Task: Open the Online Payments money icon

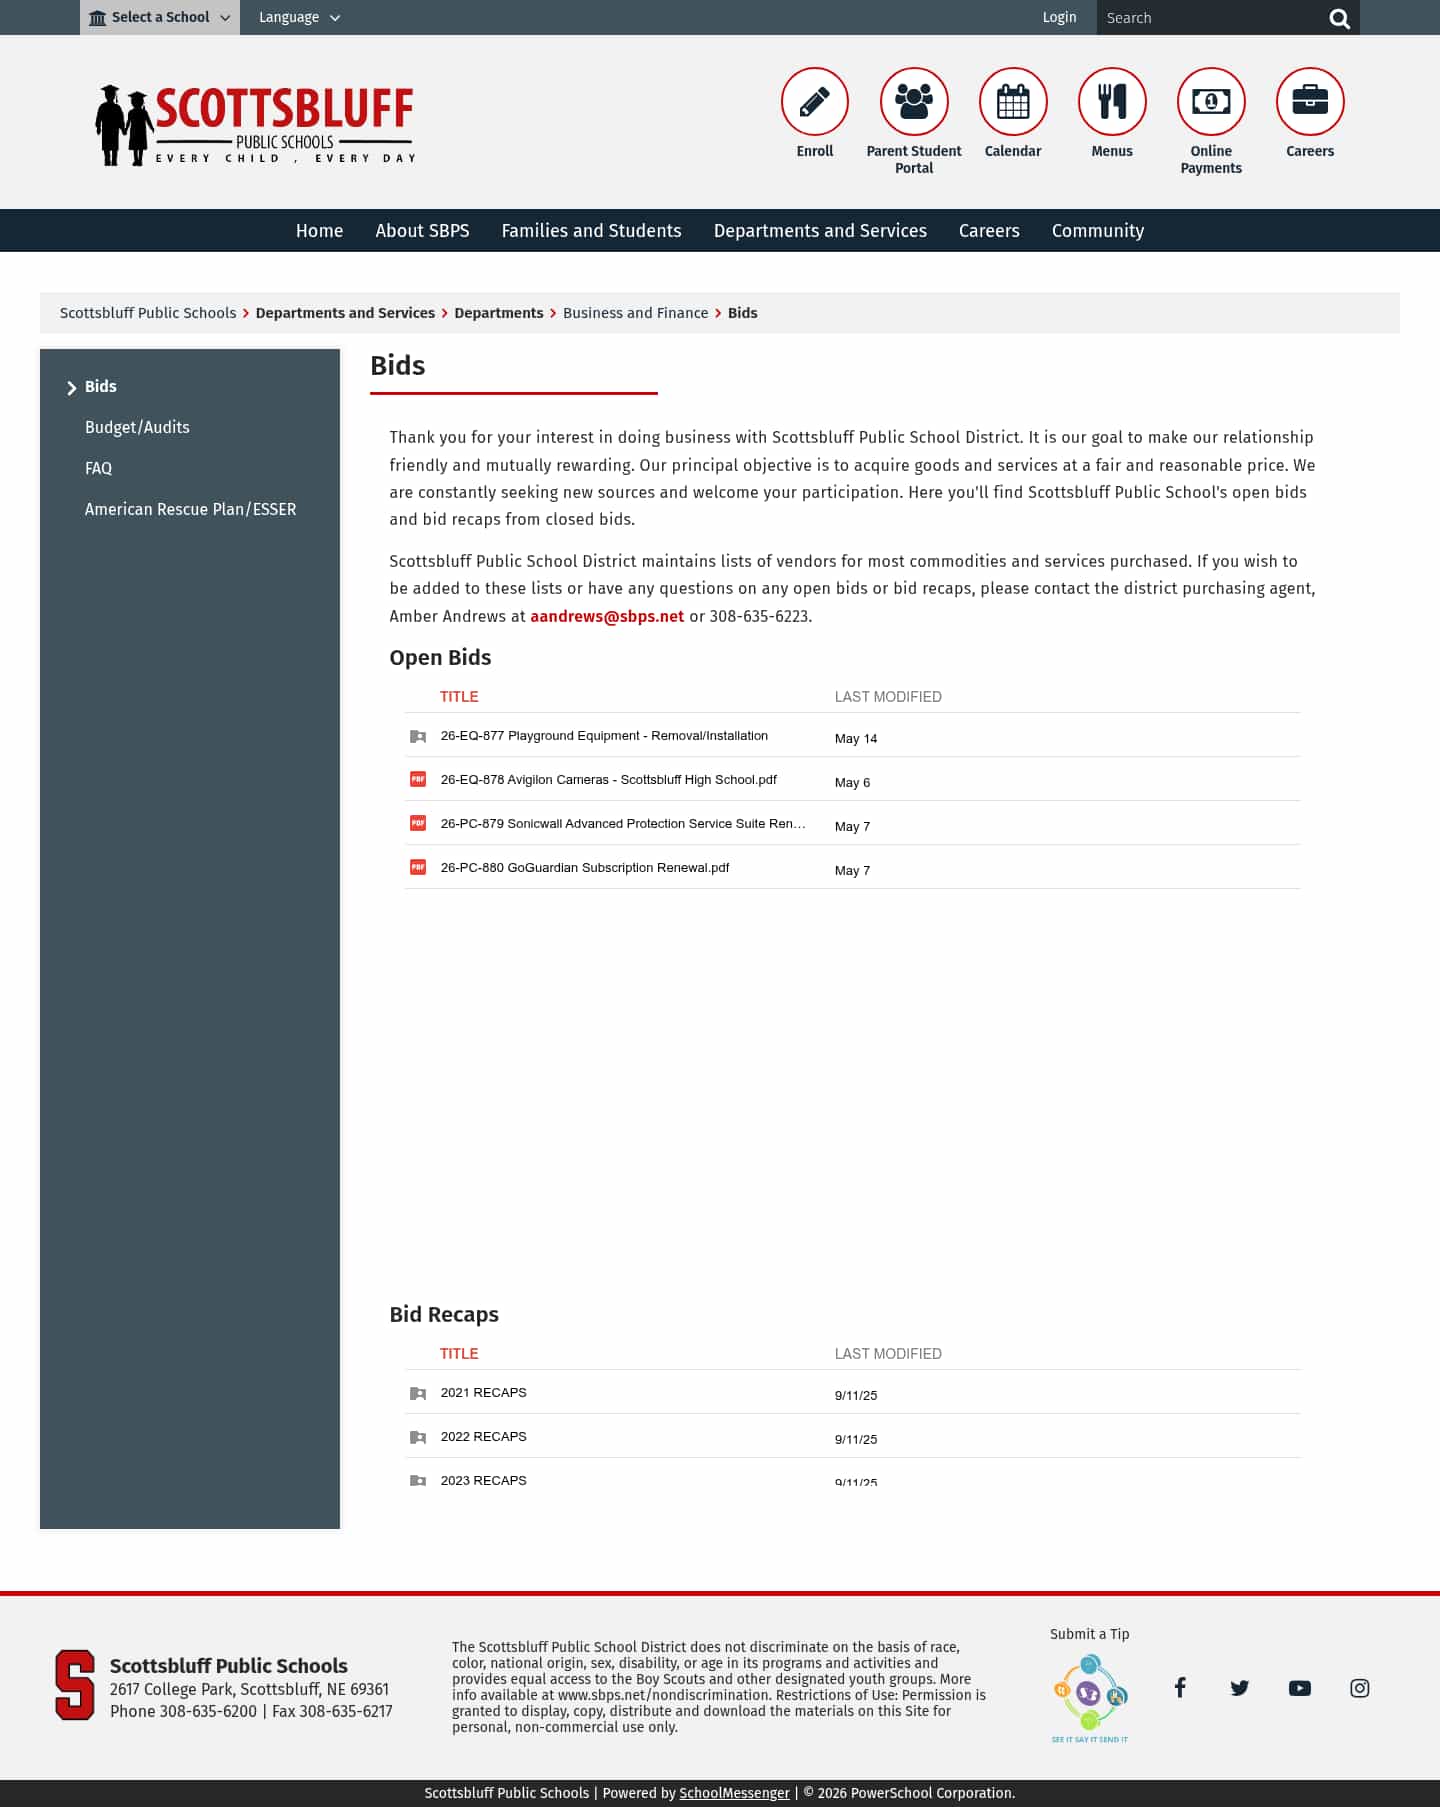Action: [1210, 101]
